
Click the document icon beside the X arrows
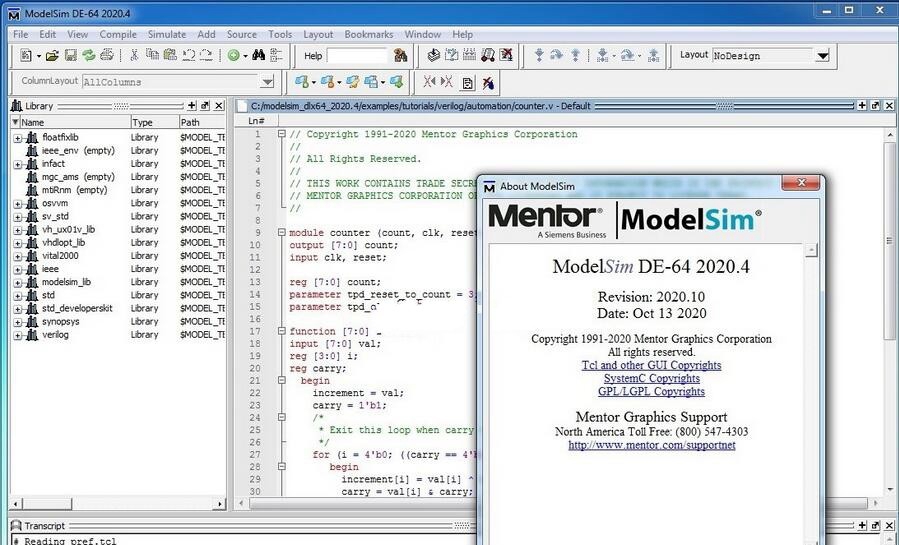click(x=468, y=84)
